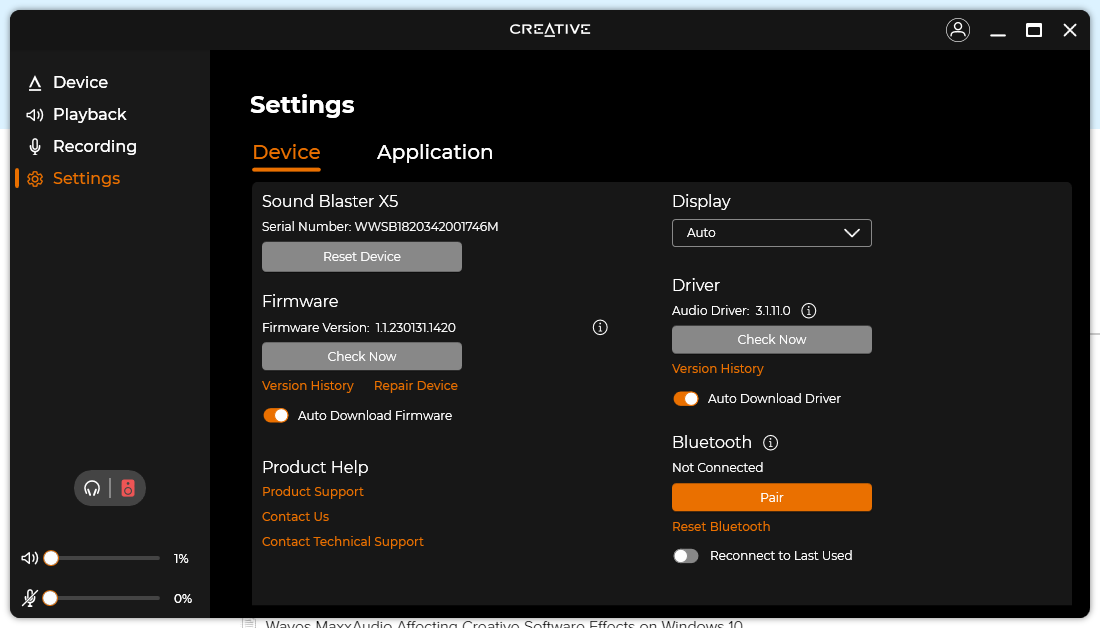Image resolution: width=1100 pixels, height=628 pixels.
Task: Click the serial number WWSB1820342001746M text
Action: [x=427, y=227]
